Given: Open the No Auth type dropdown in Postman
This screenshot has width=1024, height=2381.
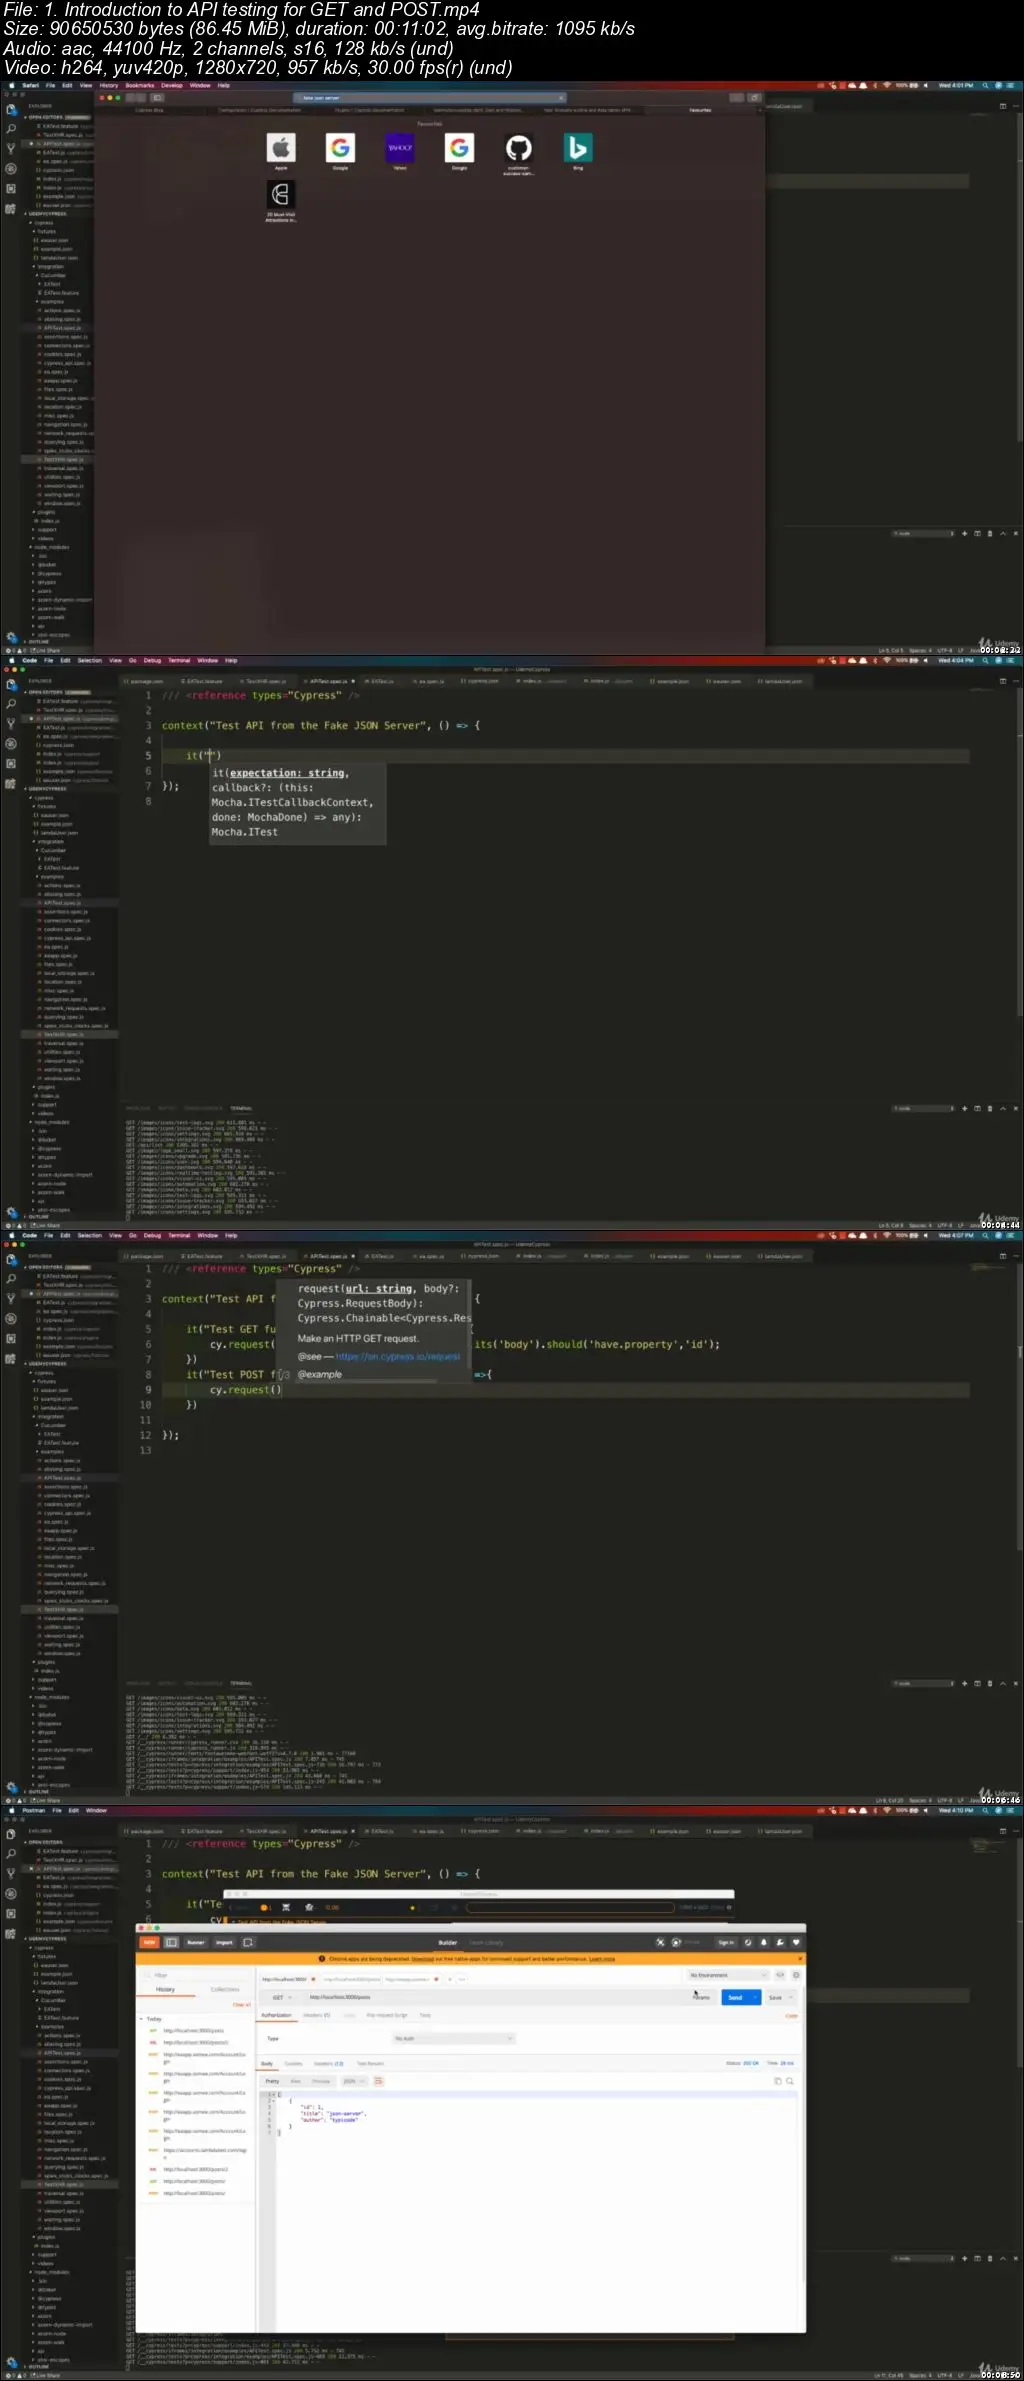Looking at the screenshot, I should pyautogui.click(x=453, y=2038).
